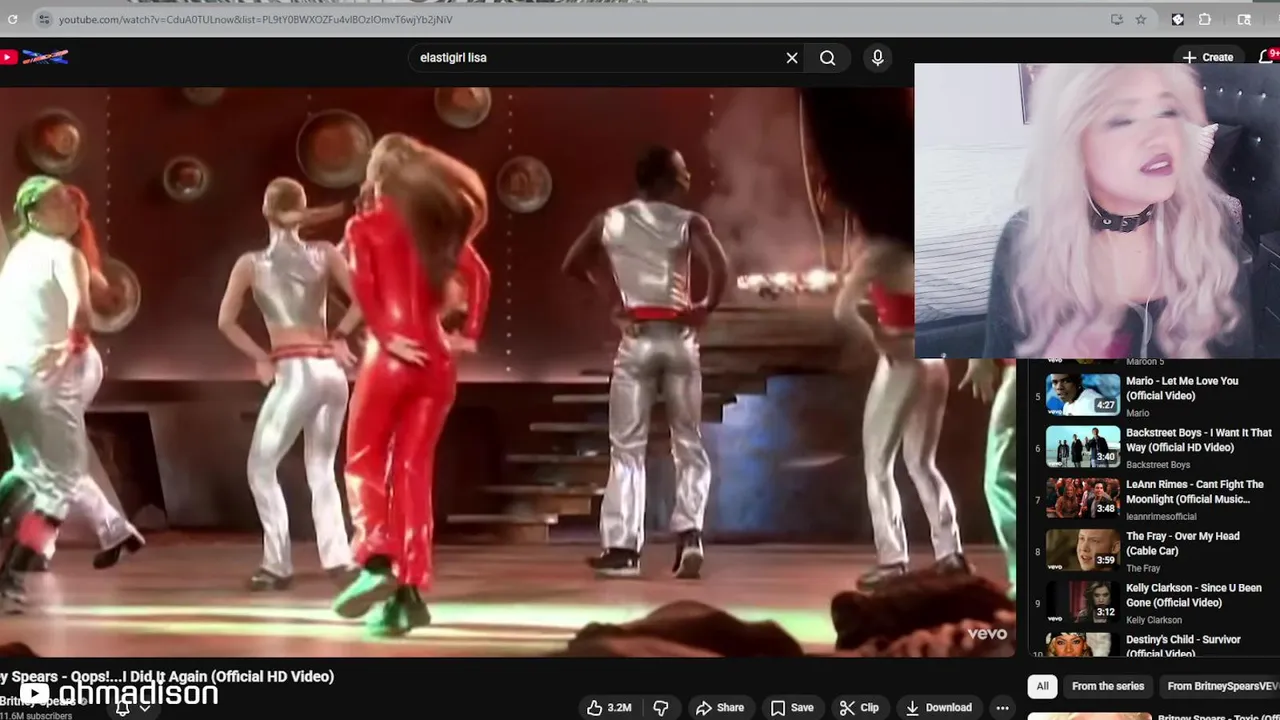Open LeAnn Rimes - Cant Fight The Moonlight title
Screen dimensions: 1280x720
pos(1195,492)
